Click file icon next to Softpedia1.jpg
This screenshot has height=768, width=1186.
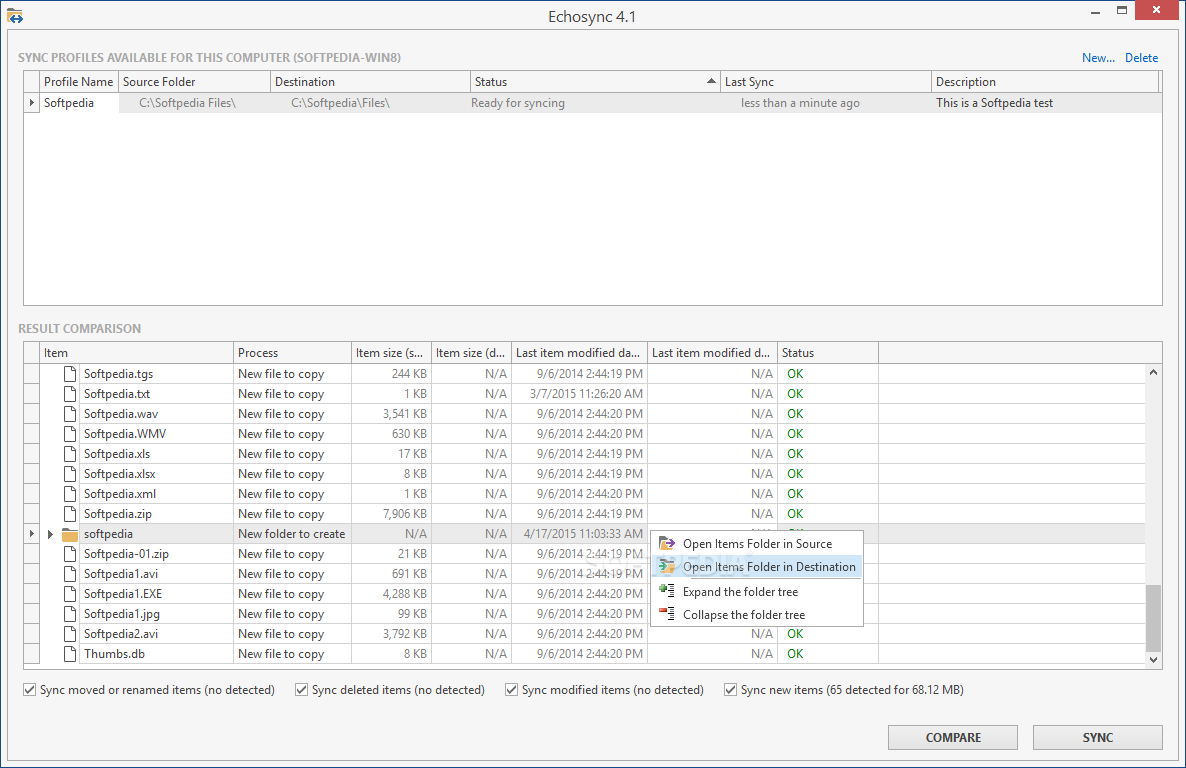click(70, 614)
